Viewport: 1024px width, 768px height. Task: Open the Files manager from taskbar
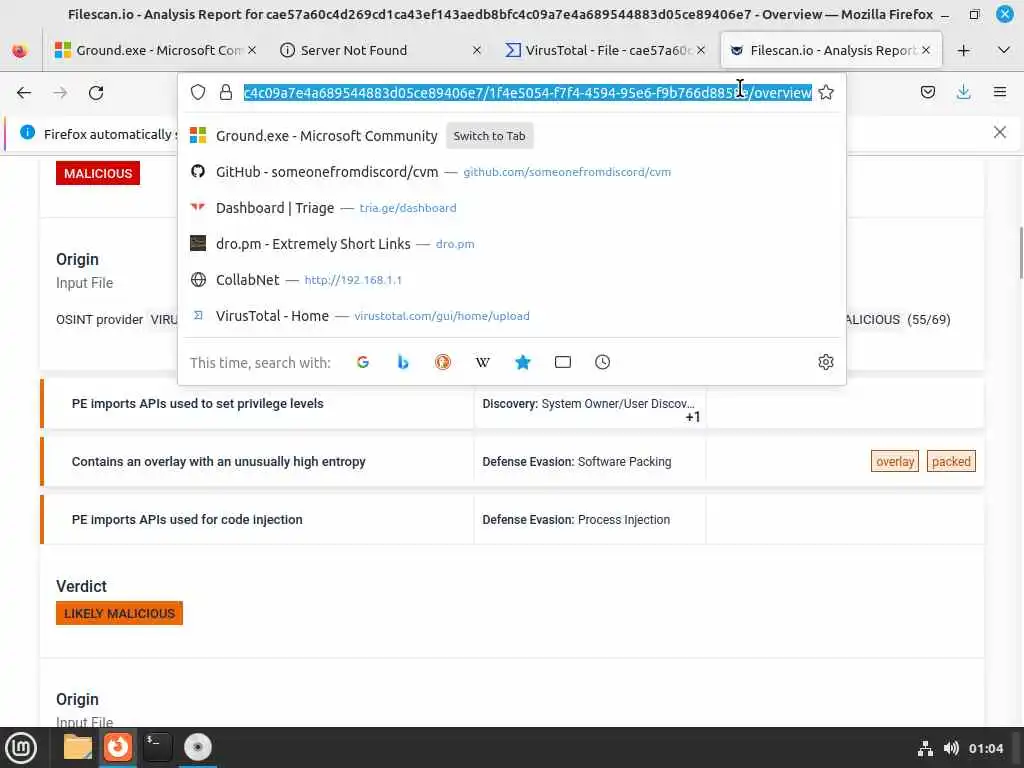click(78, 747)
